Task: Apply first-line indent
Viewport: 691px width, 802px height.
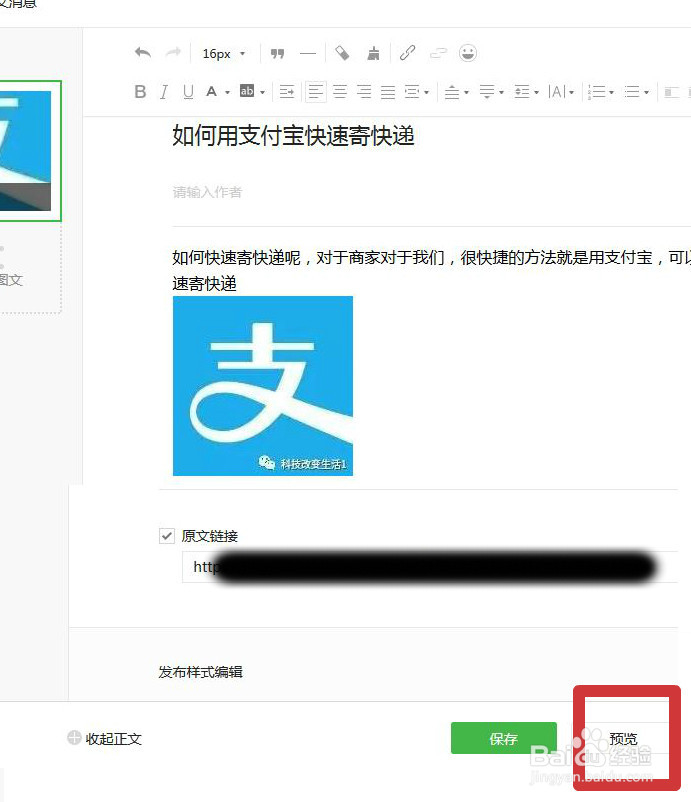Action: (287, 92)
